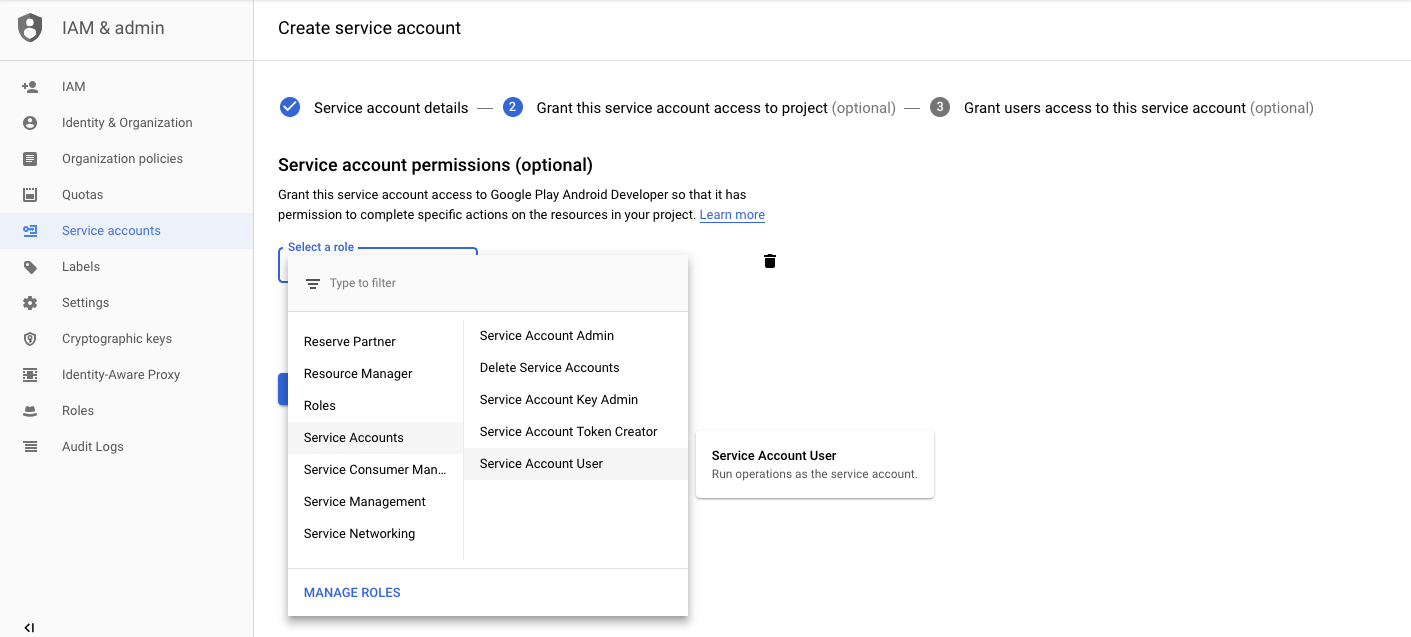
Task: Click the IAM & admin shield icon
Action: point(31,28)
